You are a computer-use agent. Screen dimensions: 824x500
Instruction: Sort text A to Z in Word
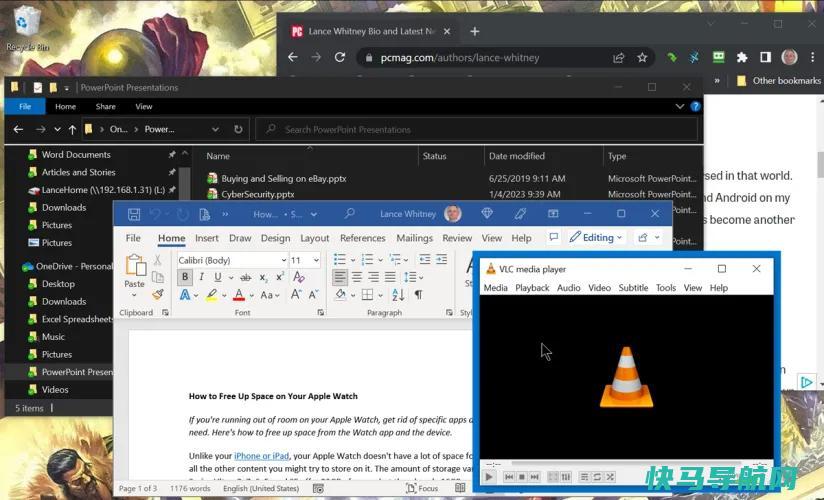398,294
